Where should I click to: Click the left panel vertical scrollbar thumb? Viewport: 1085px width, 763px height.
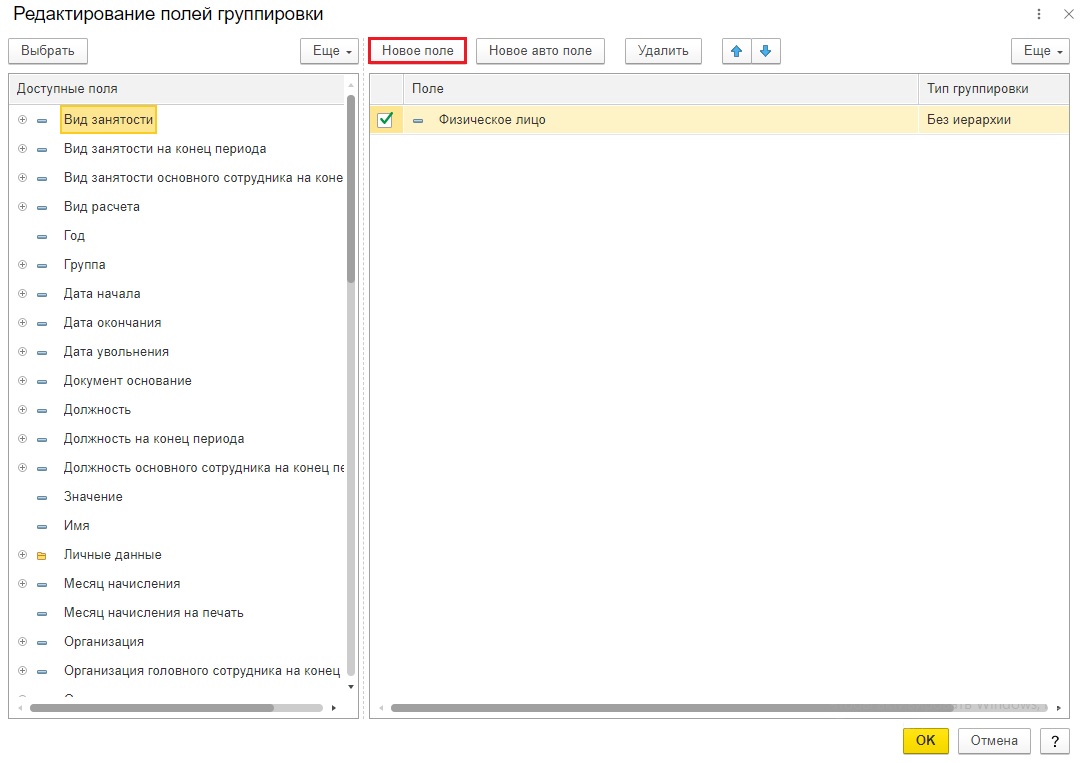pyautogui.click(x=351, y=190)
